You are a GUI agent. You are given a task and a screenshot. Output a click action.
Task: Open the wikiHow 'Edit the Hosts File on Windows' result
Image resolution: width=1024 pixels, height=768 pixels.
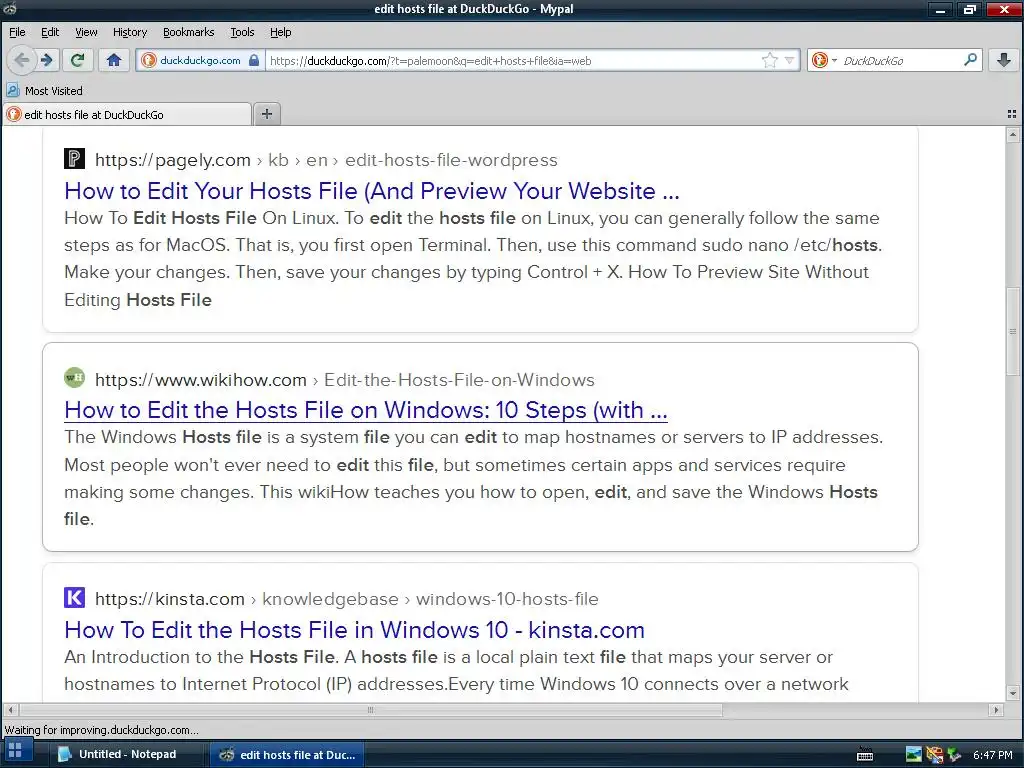[x=366, y=410]
